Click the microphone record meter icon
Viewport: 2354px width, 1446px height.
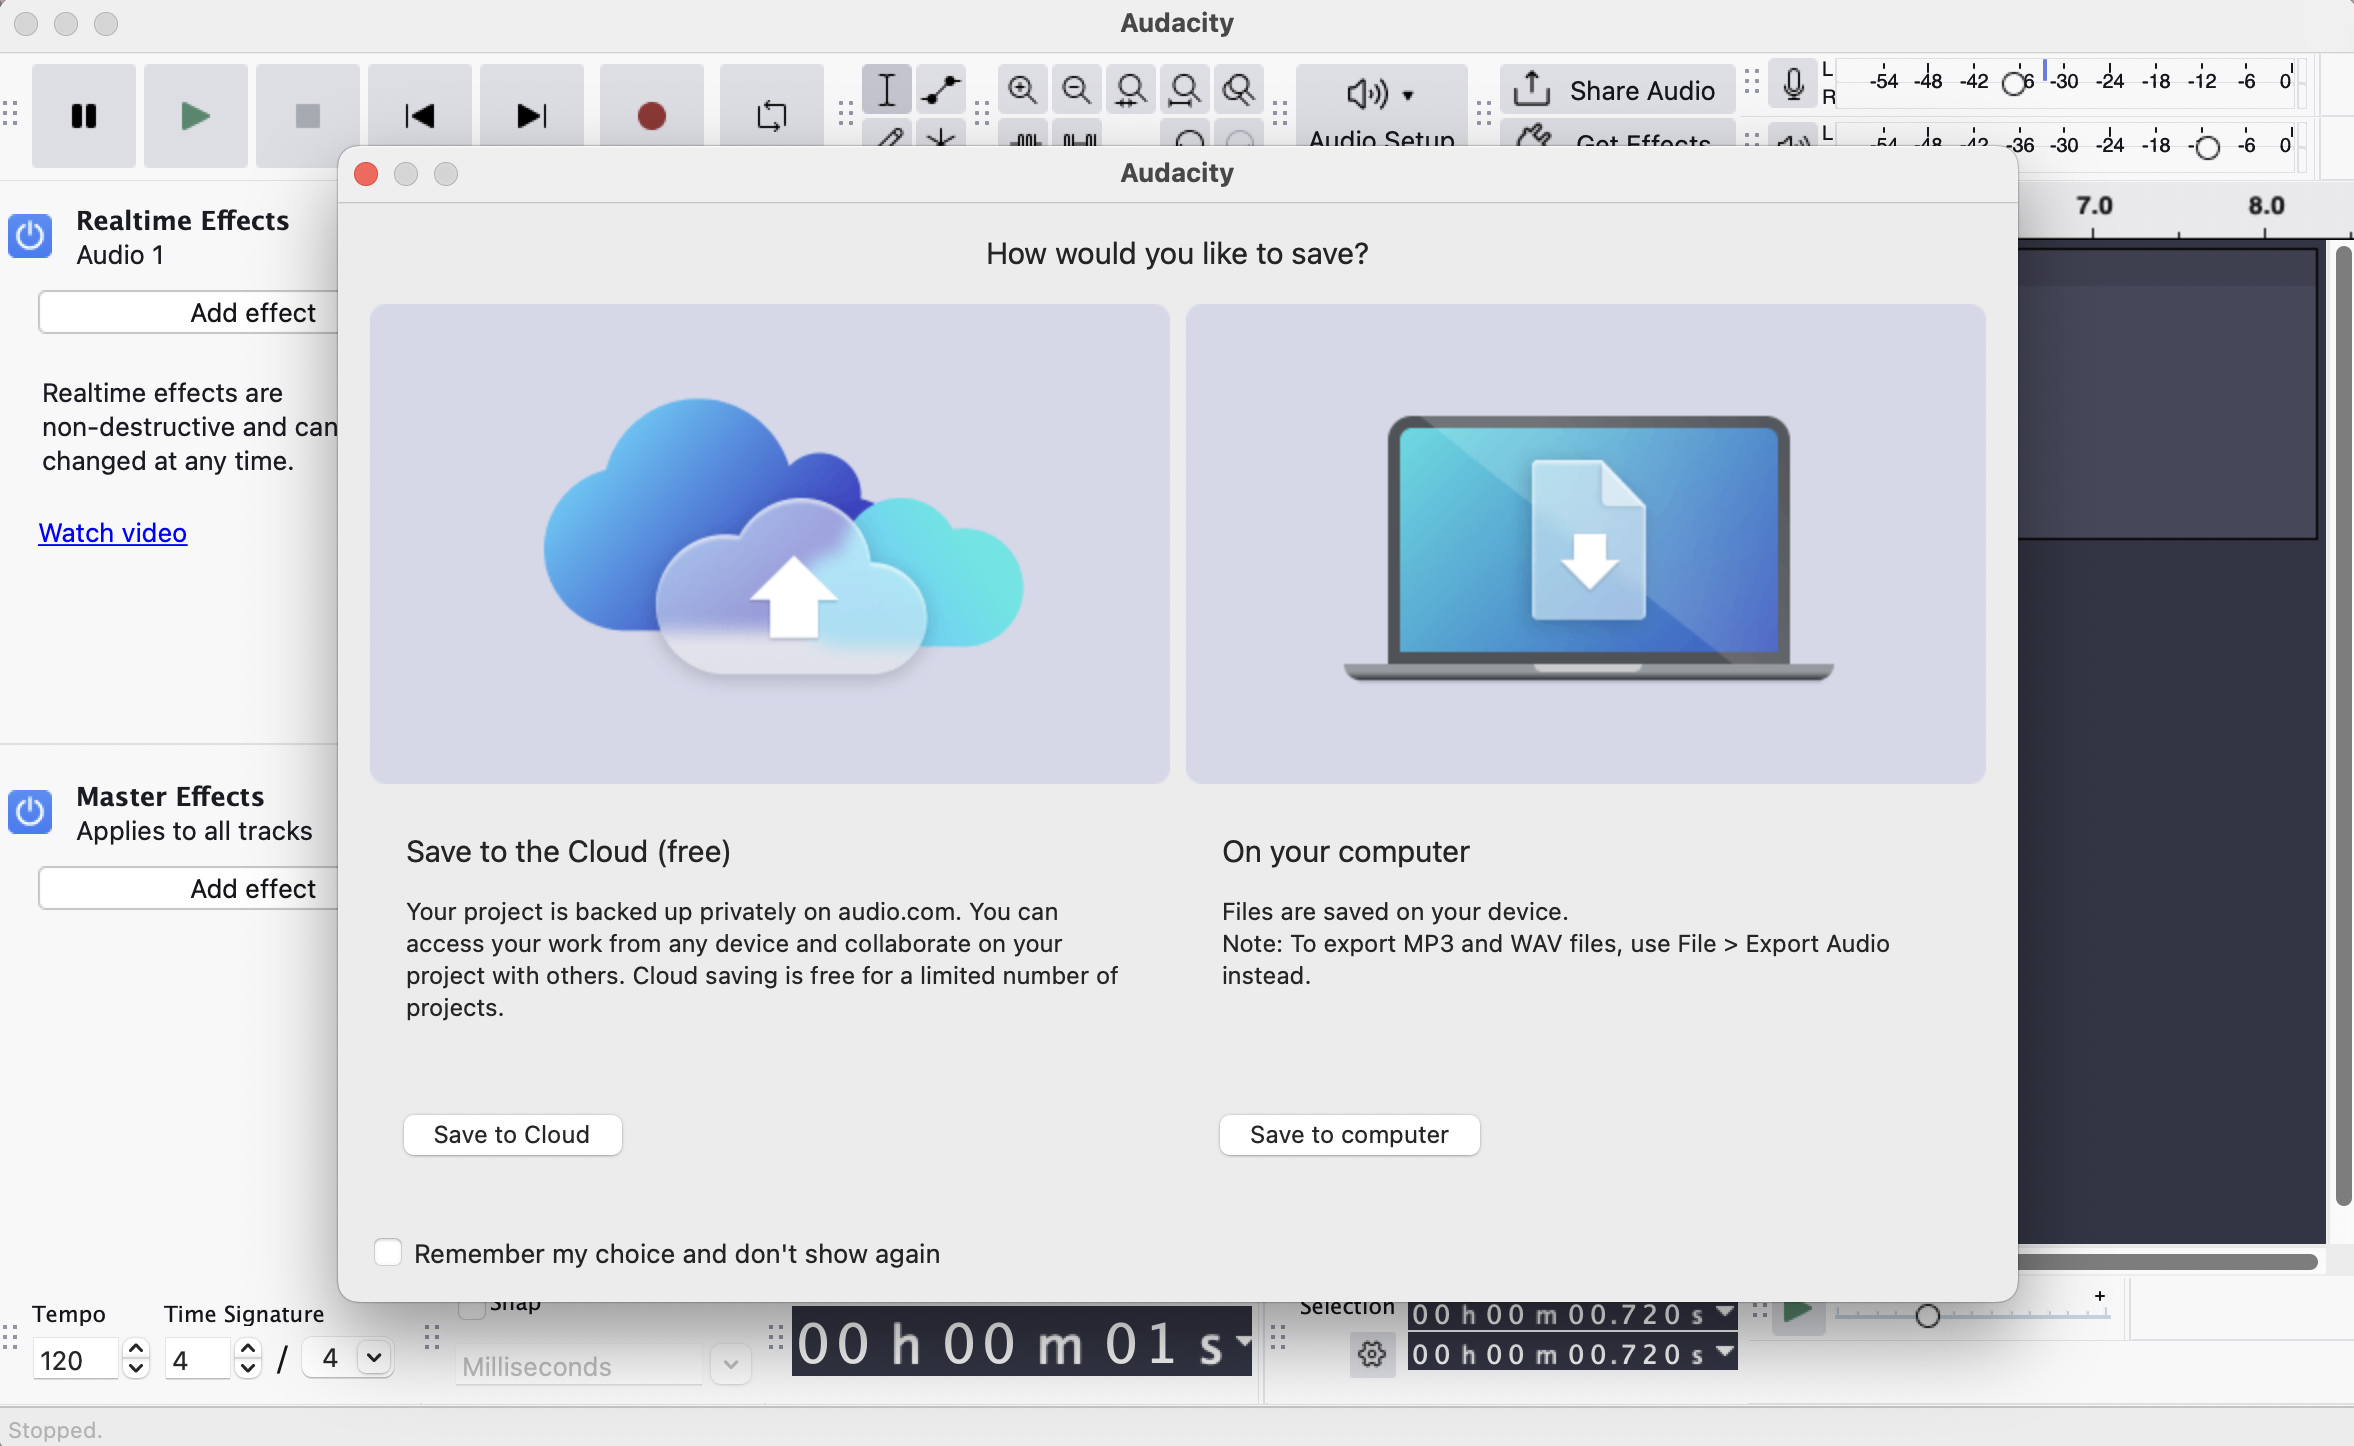click(1794, 84)
